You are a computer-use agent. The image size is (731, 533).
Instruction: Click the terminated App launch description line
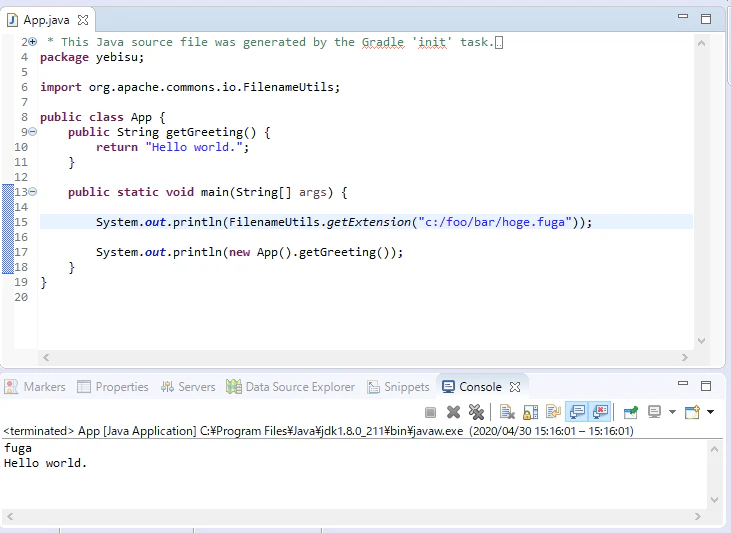pos(318,431)
